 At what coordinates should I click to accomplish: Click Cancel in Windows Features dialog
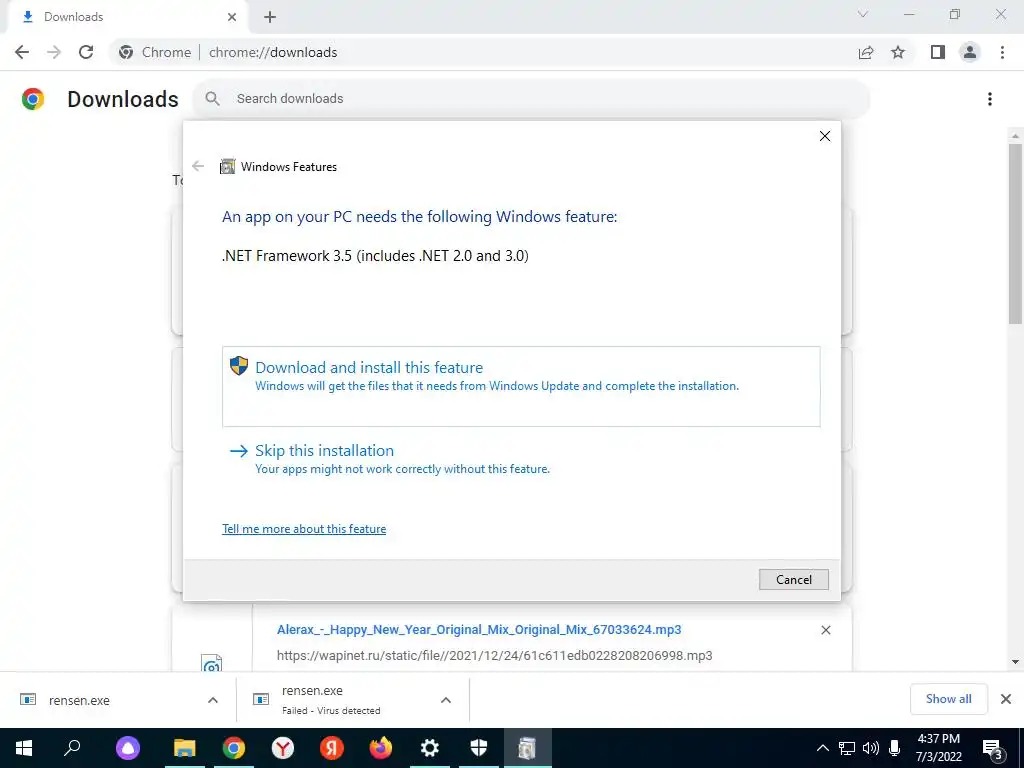(793, 579)
